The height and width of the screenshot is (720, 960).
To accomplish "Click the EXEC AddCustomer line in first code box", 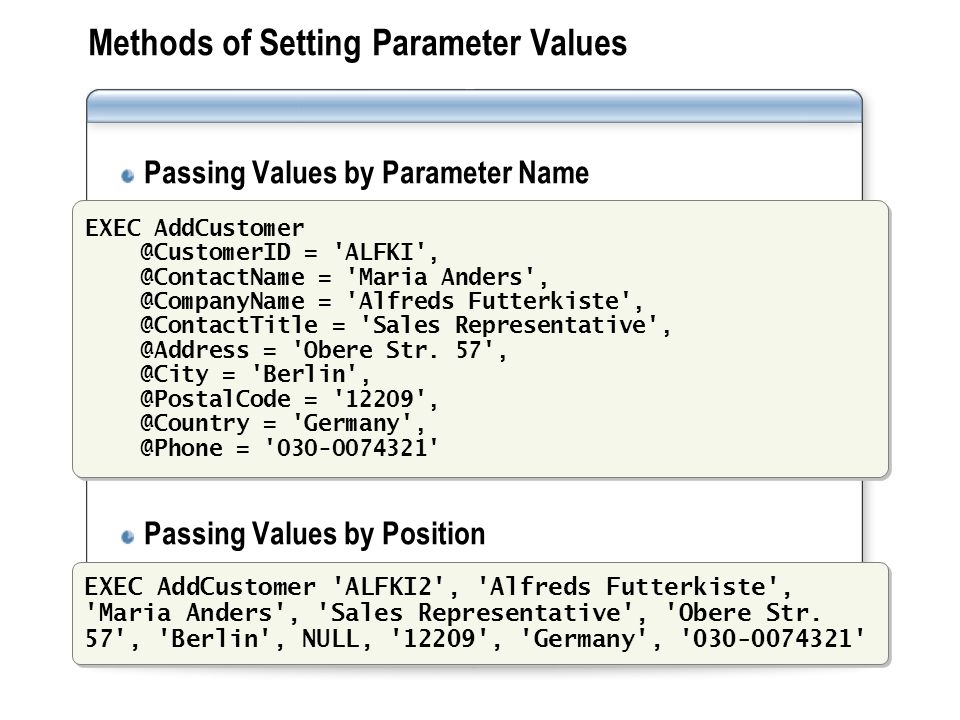I will point(195,228).
